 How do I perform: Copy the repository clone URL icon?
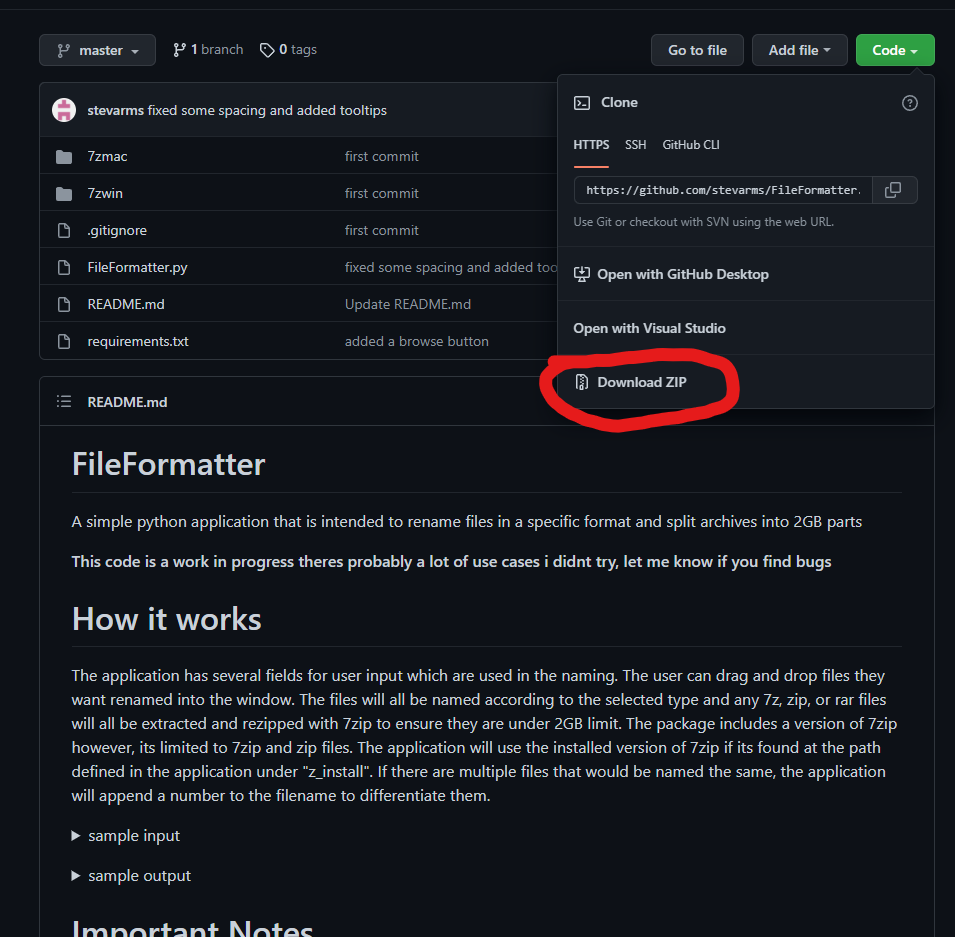[893, 190]
